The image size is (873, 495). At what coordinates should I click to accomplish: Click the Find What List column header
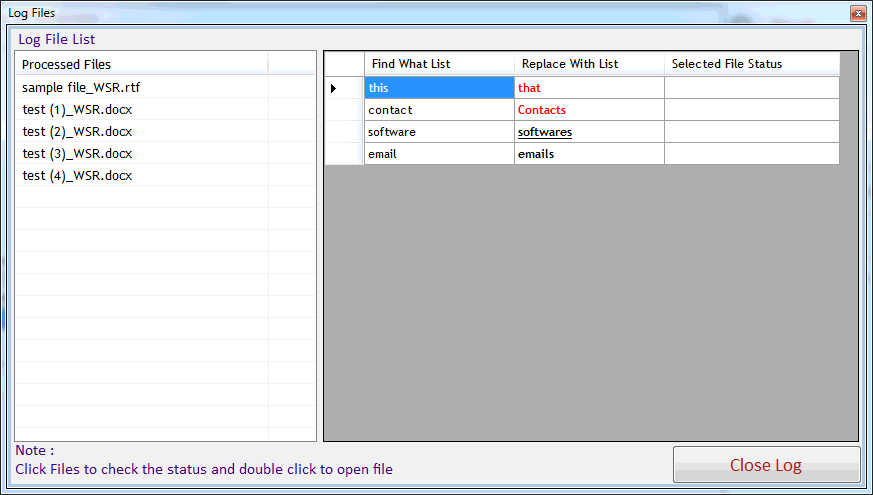pos(439,64)
